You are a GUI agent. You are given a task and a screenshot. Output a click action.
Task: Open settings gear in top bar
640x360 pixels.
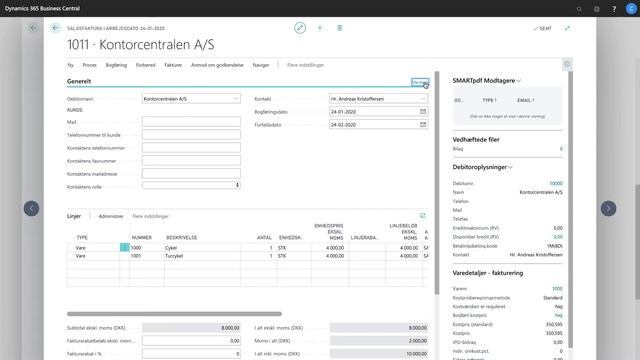point(597,9)
